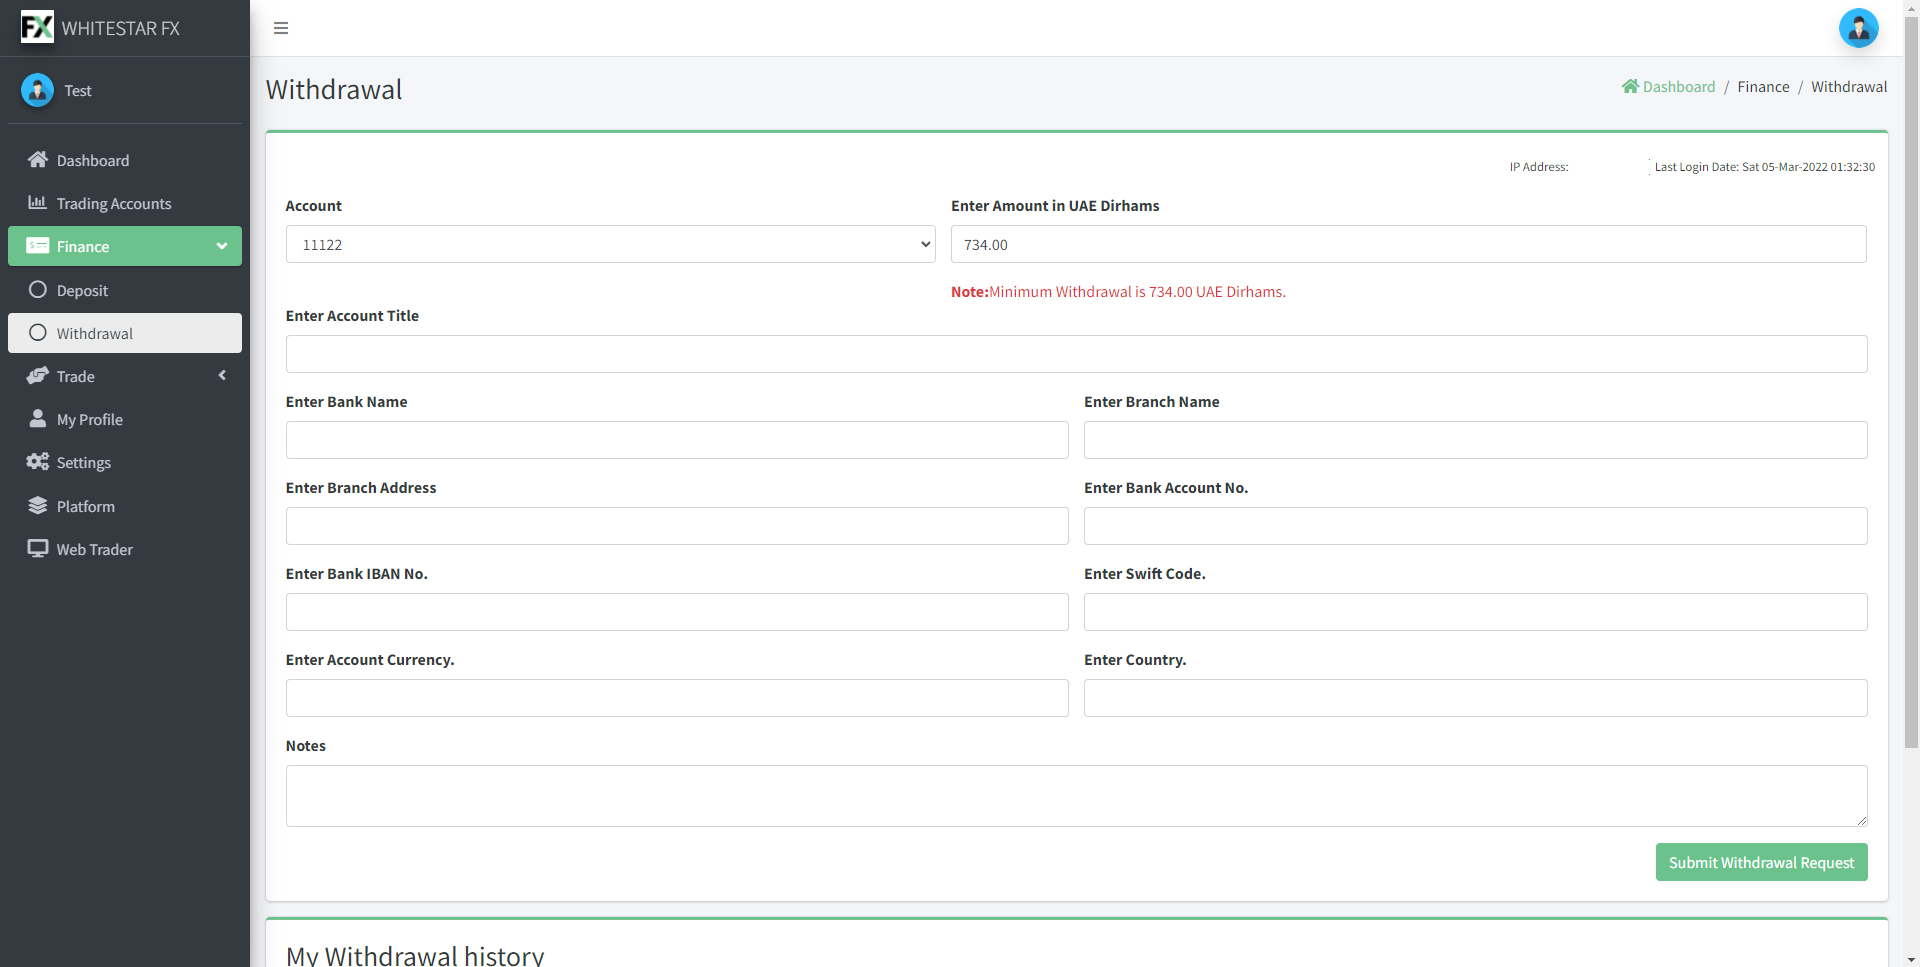
Task: Click the page vertical scrollbar
Action: [x=1911, y=380]
